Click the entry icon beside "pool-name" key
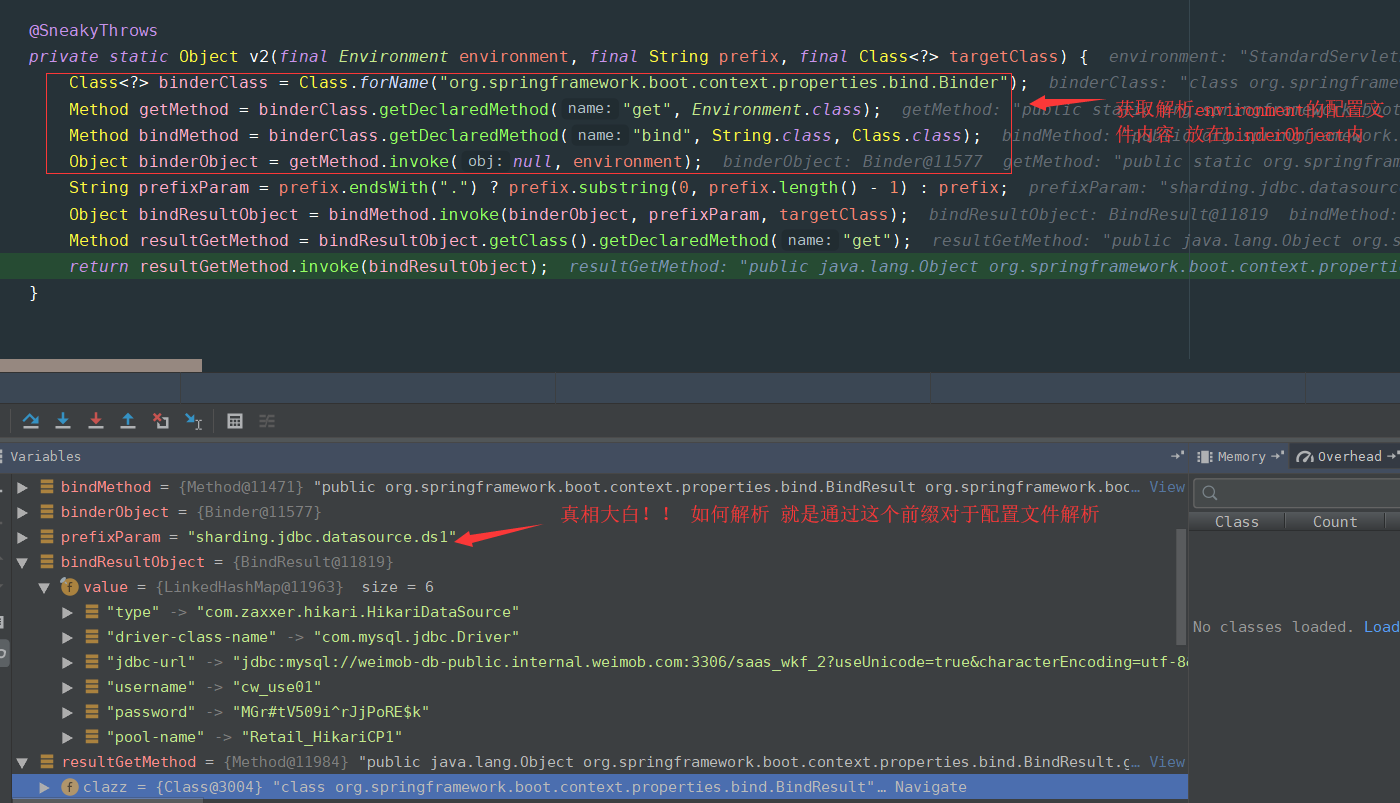 [x=92, y=737]
